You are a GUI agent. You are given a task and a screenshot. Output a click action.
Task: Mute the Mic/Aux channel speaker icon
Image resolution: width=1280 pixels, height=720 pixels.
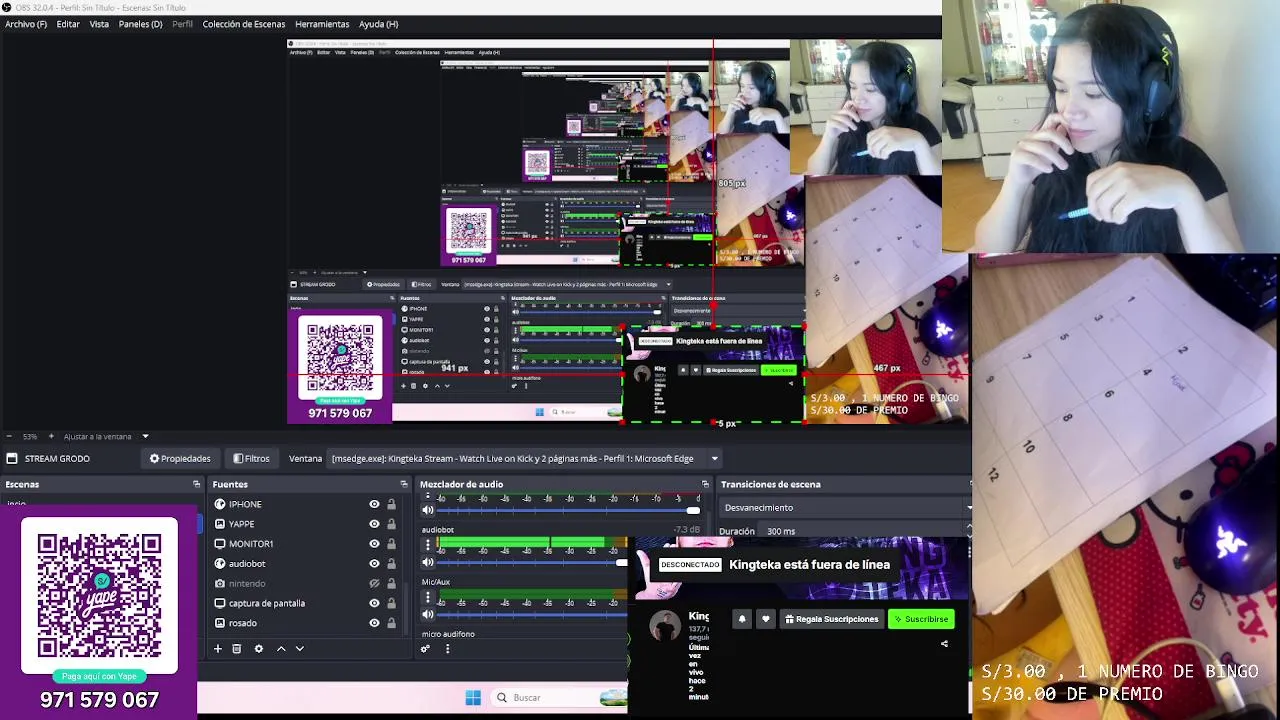(x=428, y=614)
